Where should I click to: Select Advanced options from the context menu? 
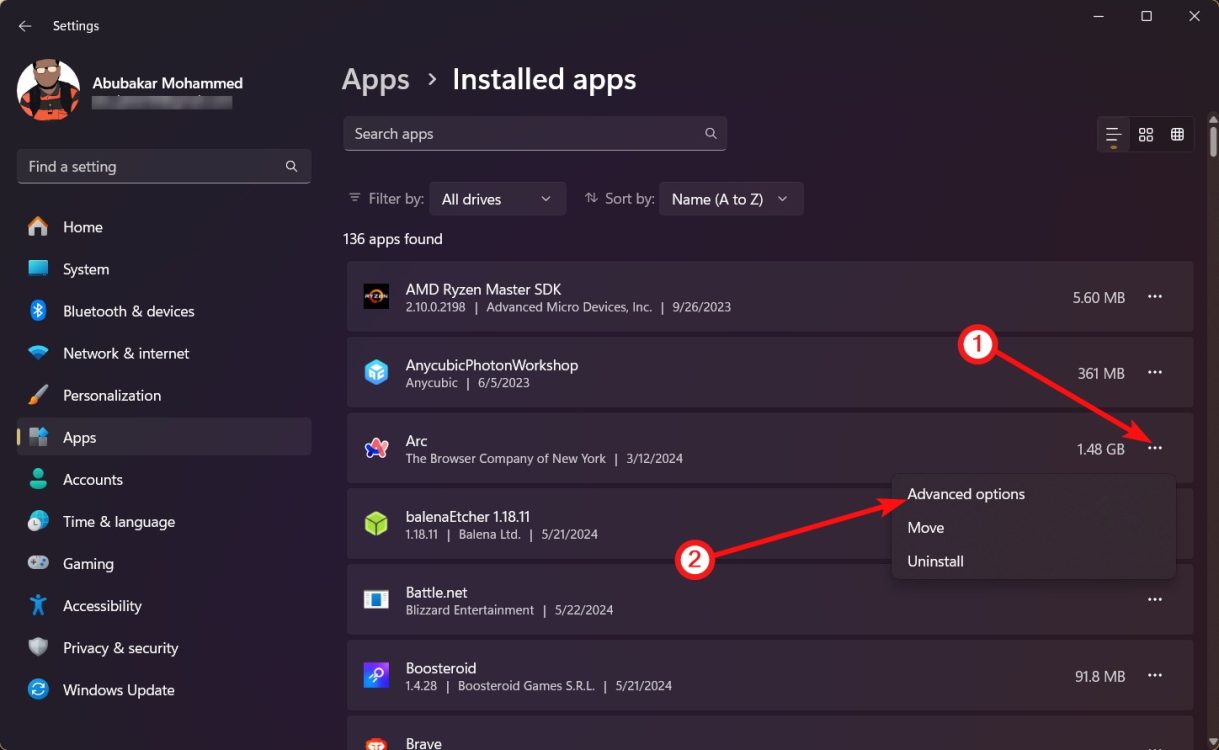[x=965, y=493]
